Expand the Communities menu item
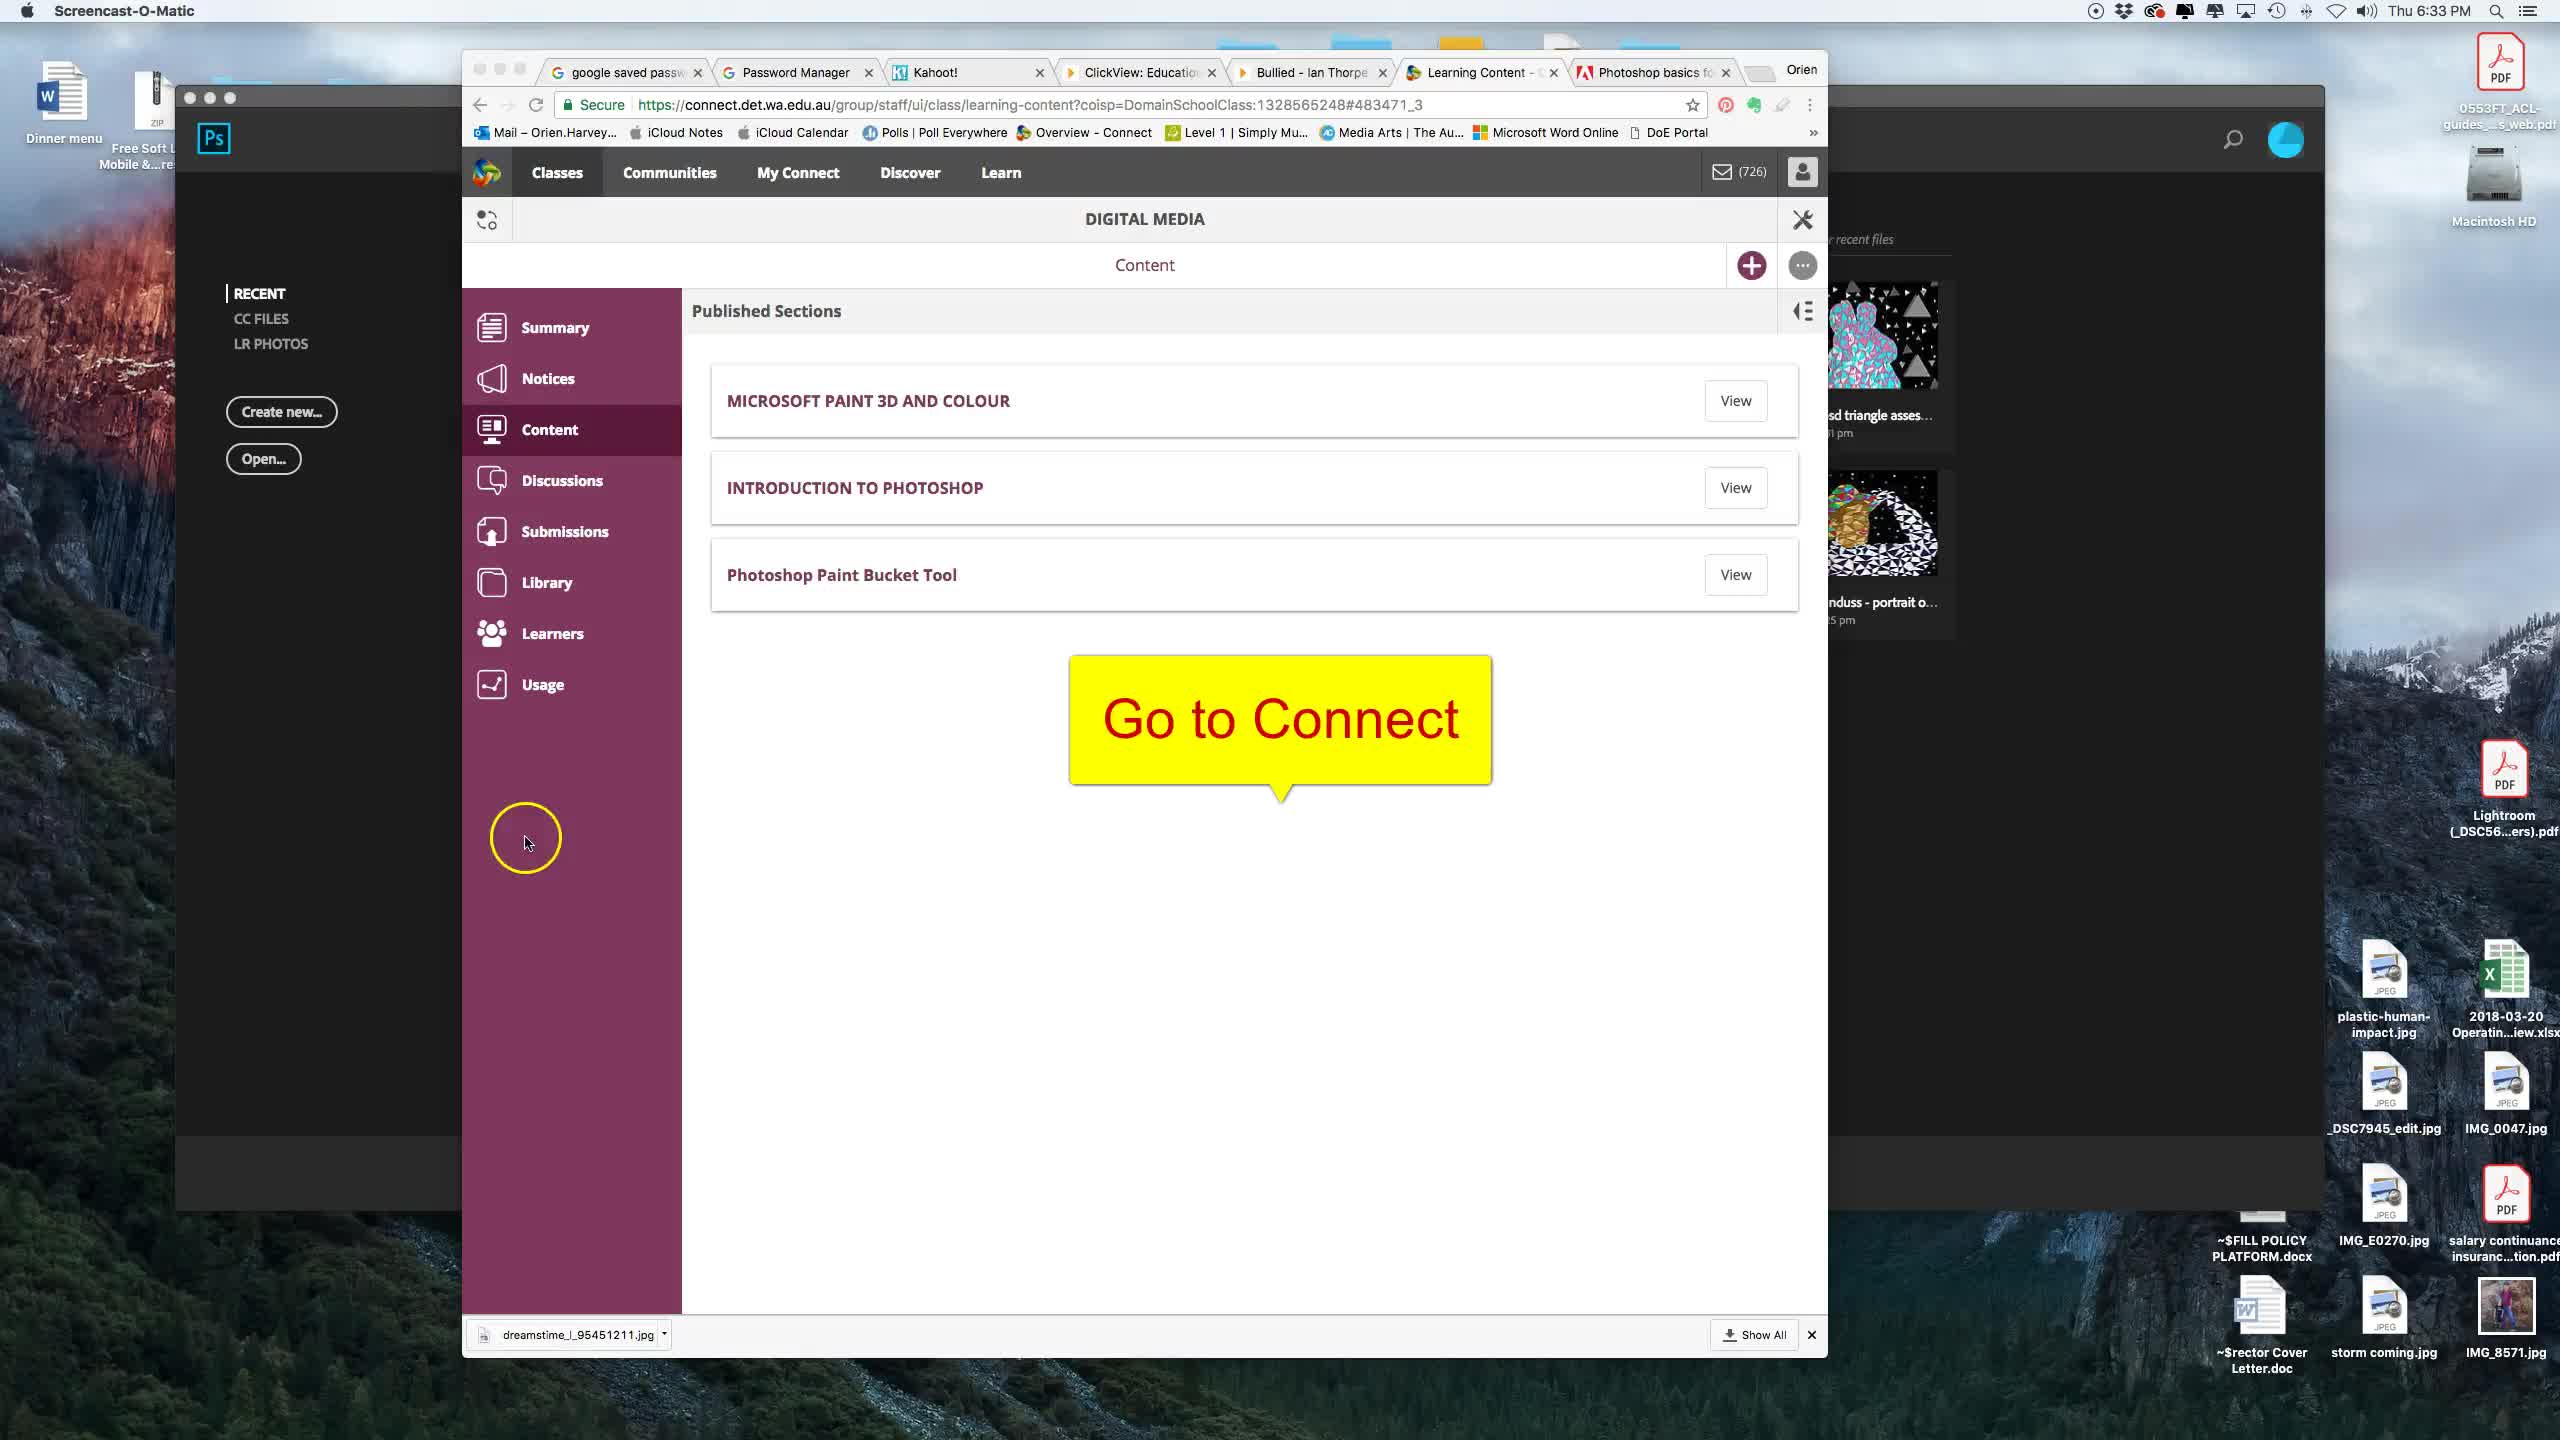 click(668, 171)
